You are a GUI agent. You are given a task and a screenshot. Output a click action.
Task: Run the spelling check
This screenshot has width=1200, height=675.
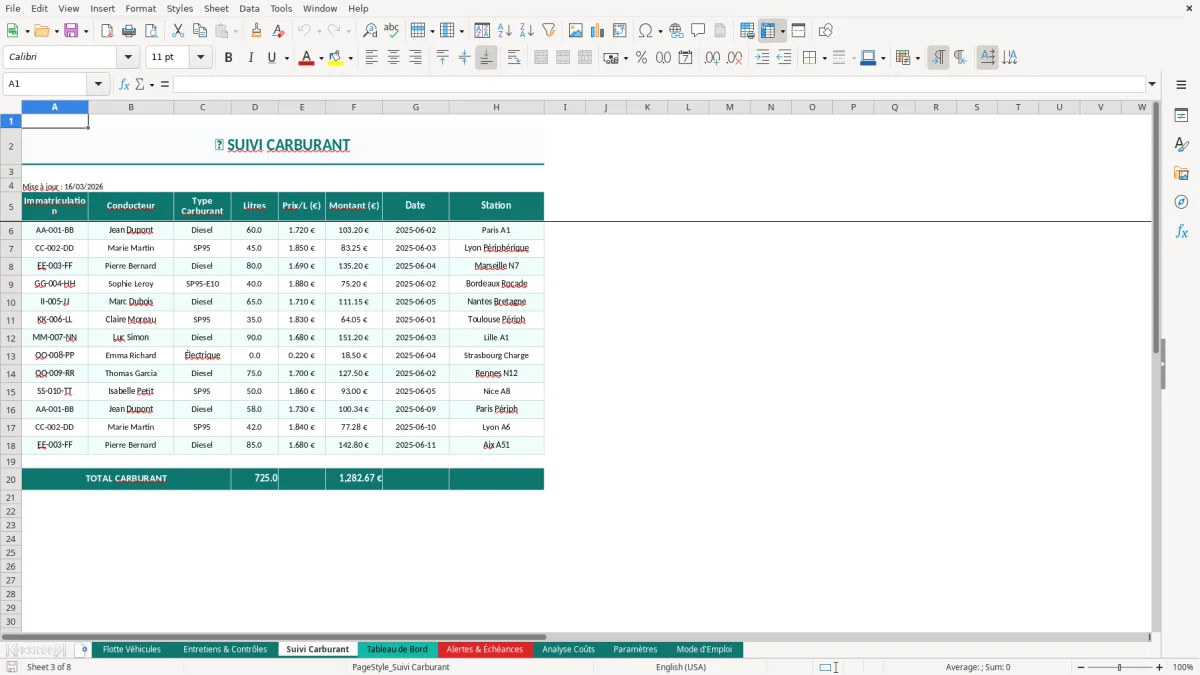tap(391, 31)
